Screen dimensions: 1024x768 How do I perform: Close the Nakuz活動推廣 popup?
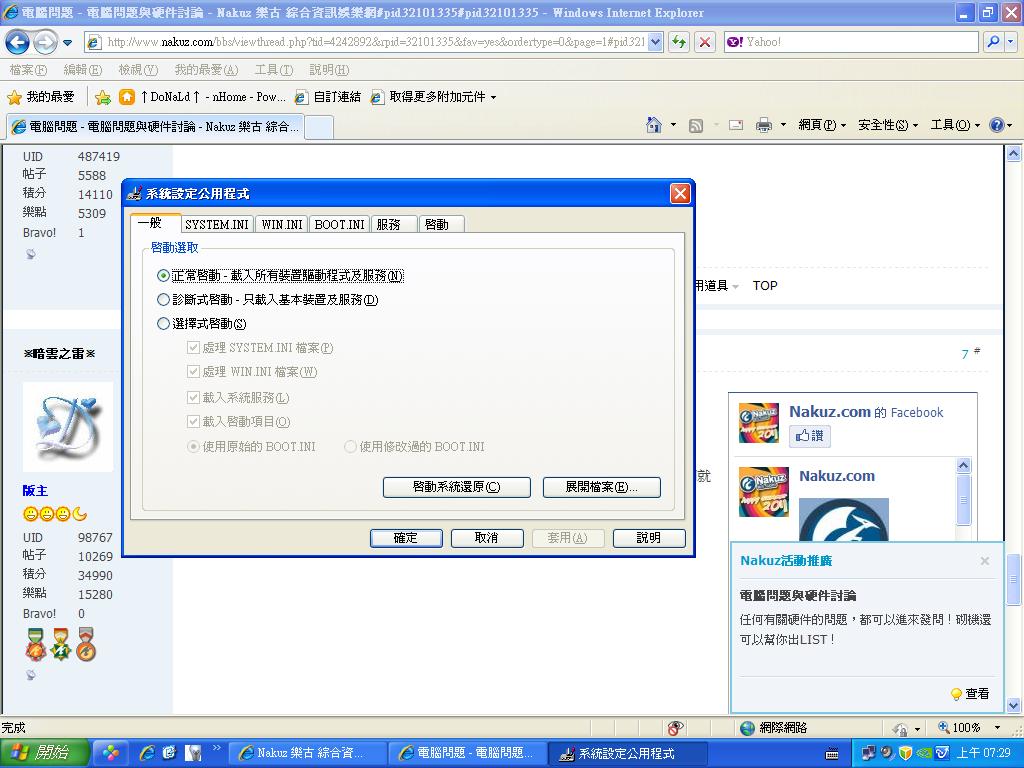[x=984, y=561]
